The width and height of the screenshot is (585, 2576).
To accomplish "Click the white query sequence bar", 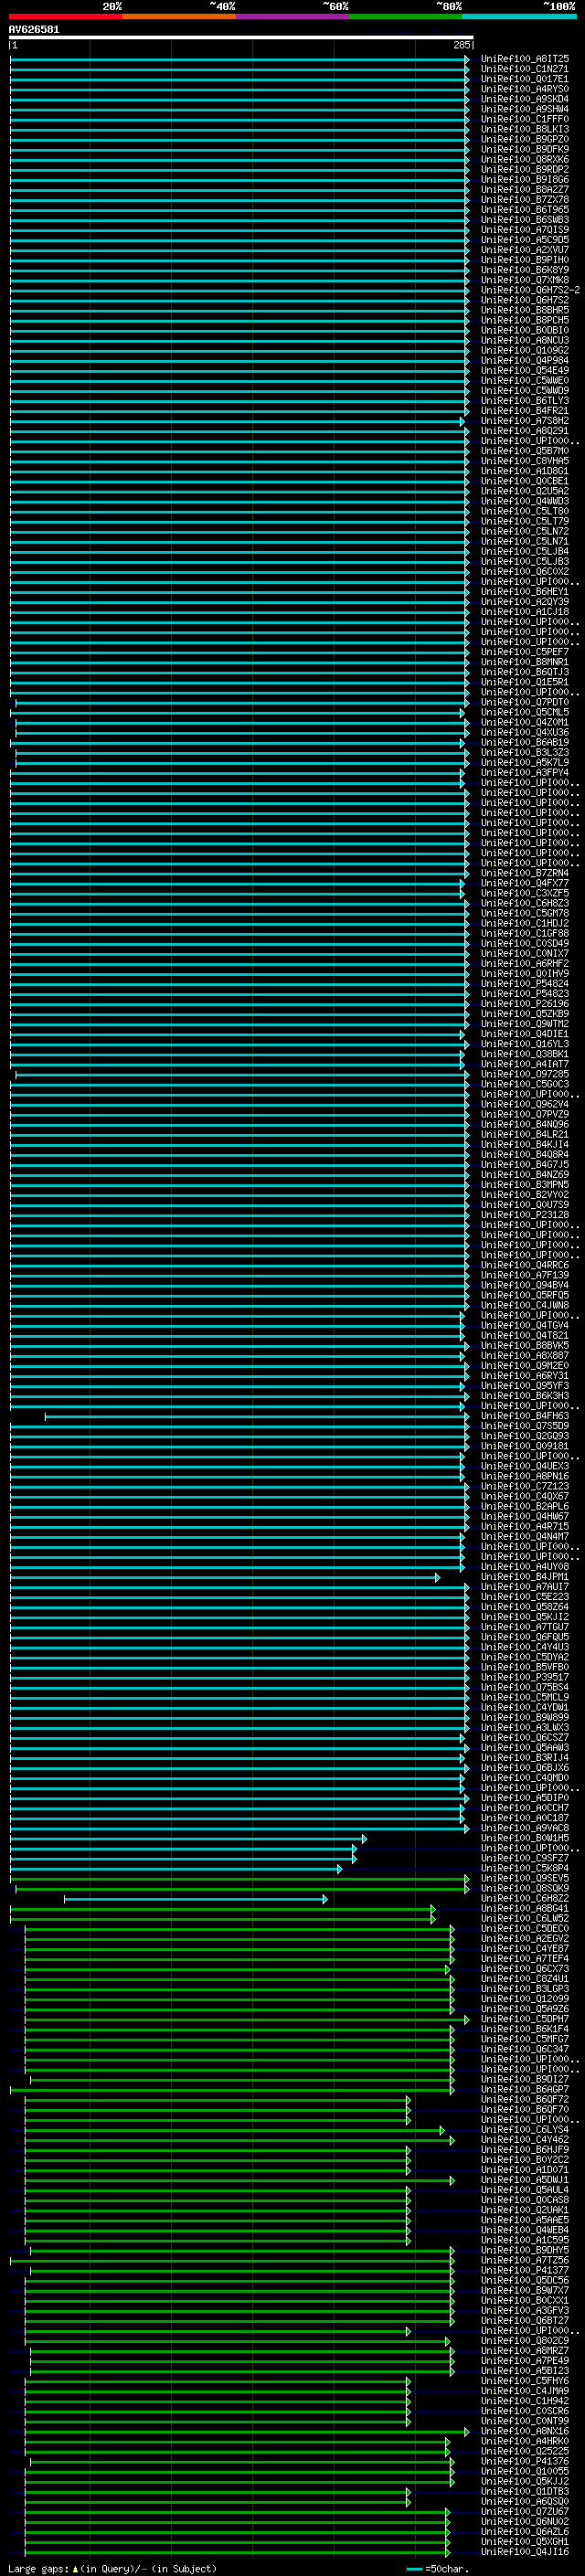I will coord(241,38).
